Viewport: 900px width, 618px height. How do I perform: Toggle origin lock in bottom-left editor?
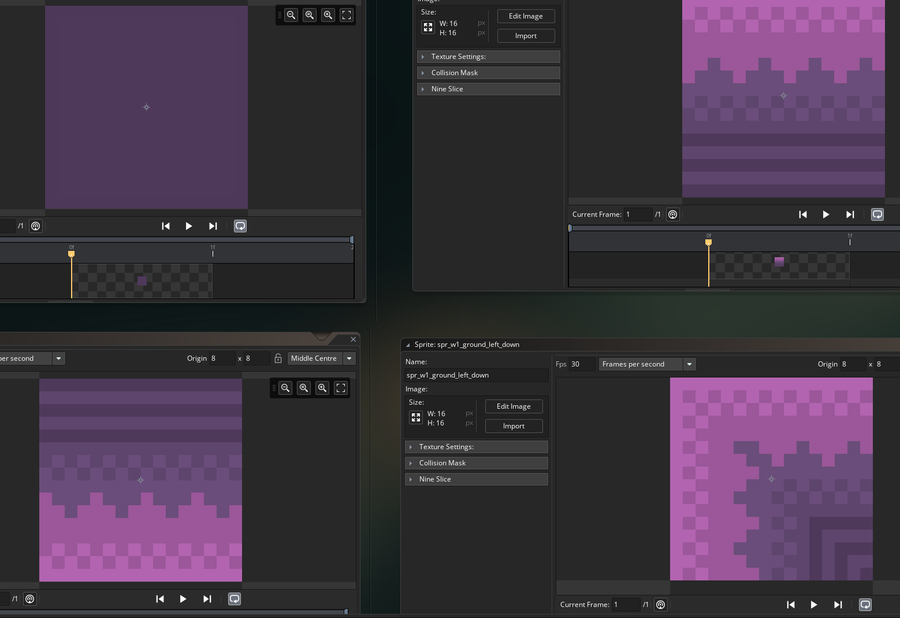(278, 358)
